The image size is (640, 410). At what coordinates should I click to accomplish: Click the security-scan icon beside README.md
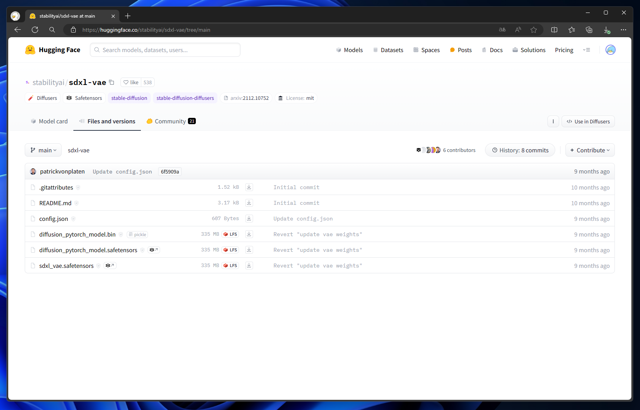[x=76, y=203]
